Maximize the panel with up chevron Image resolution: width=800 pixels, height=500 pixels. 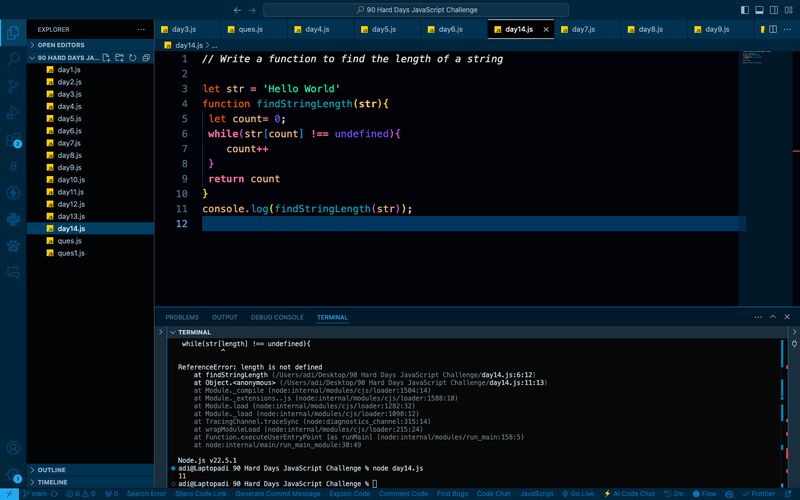(x=772, y=317)
